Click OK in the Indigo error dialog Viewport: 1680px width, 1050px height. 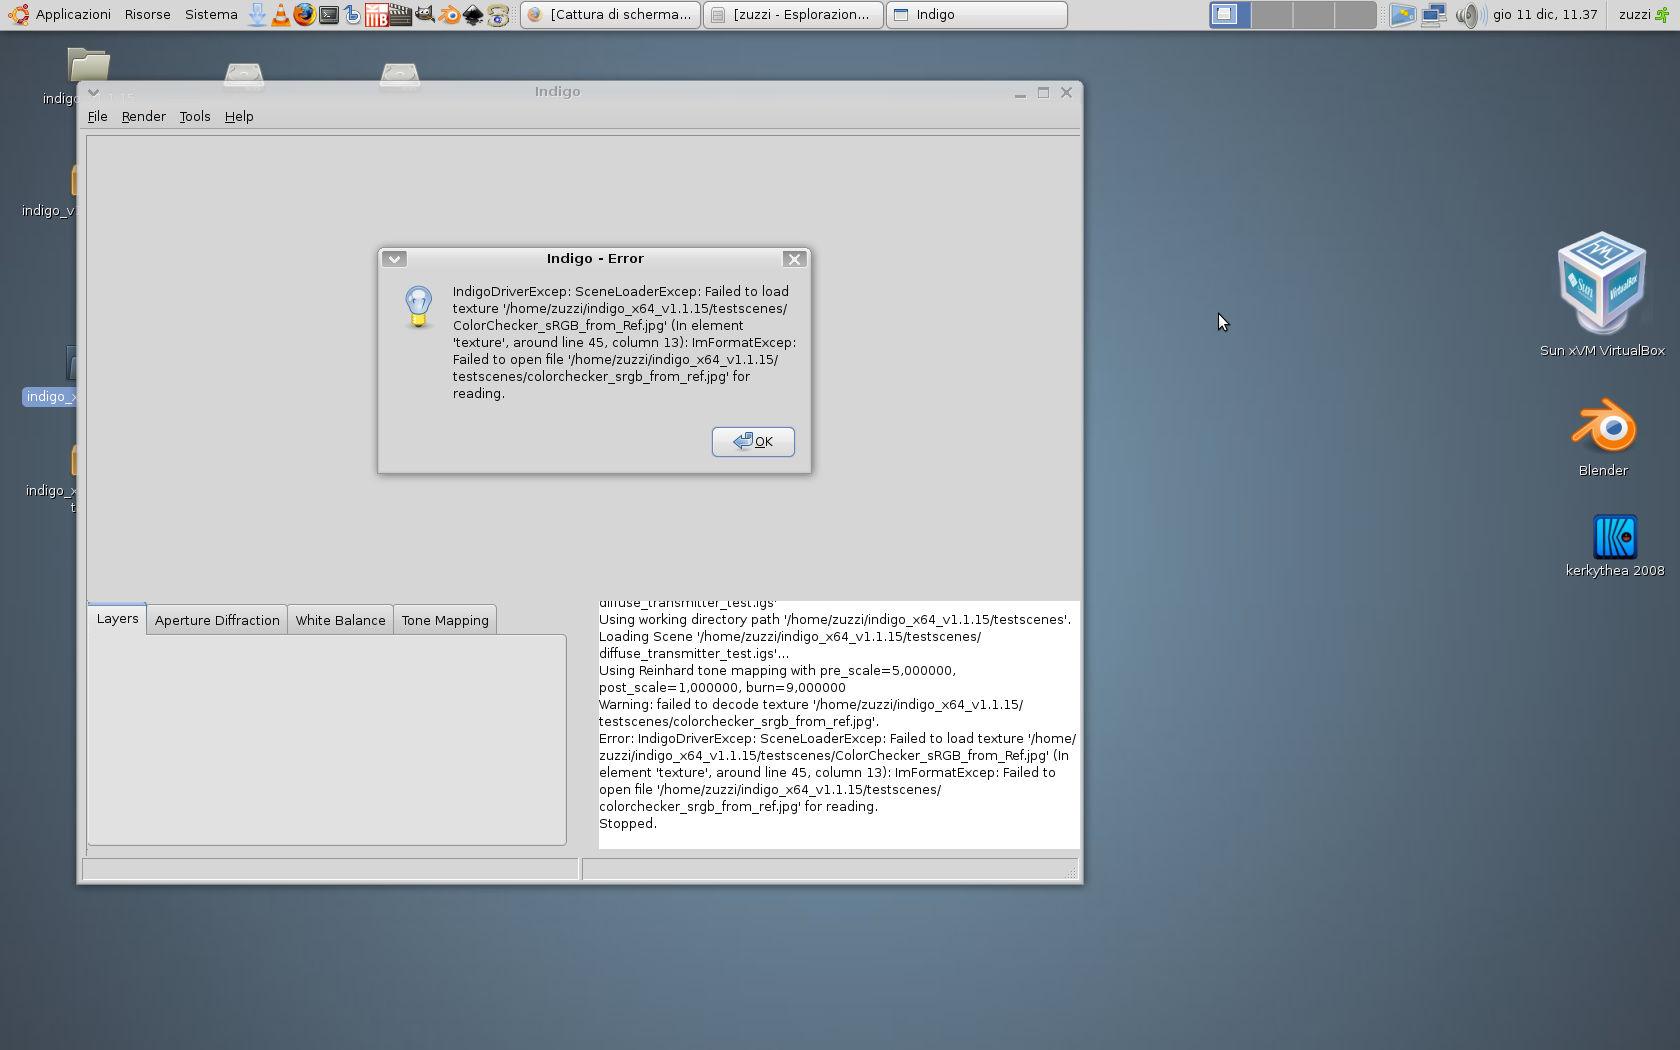[753, 441]
